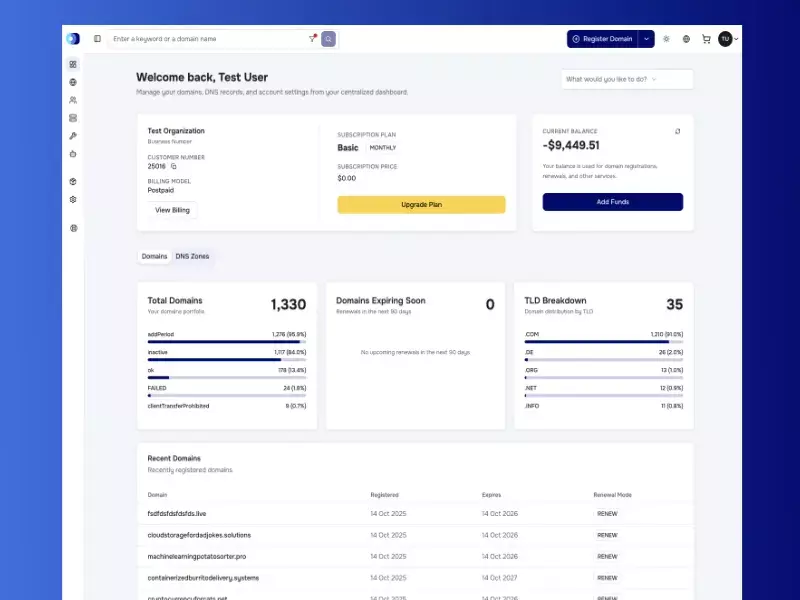Click the domain keyword search field
800x600 pixels.
(208, 39)
